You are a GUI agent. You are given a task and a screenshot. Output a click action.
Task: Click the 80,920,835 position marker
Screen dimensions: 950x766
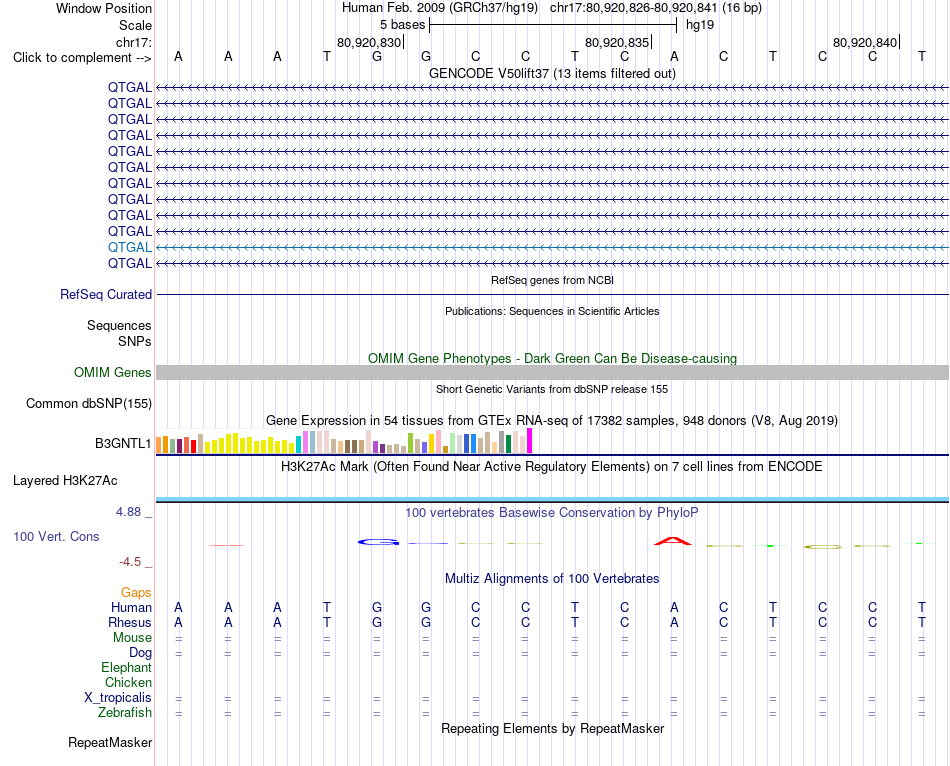(617, 42)
